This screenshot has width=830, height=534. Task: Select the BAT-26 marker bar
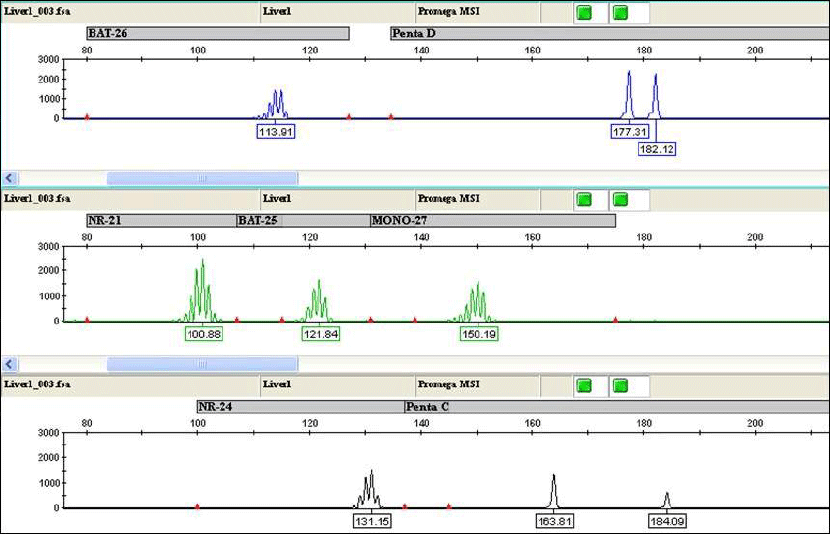(217, 34)
